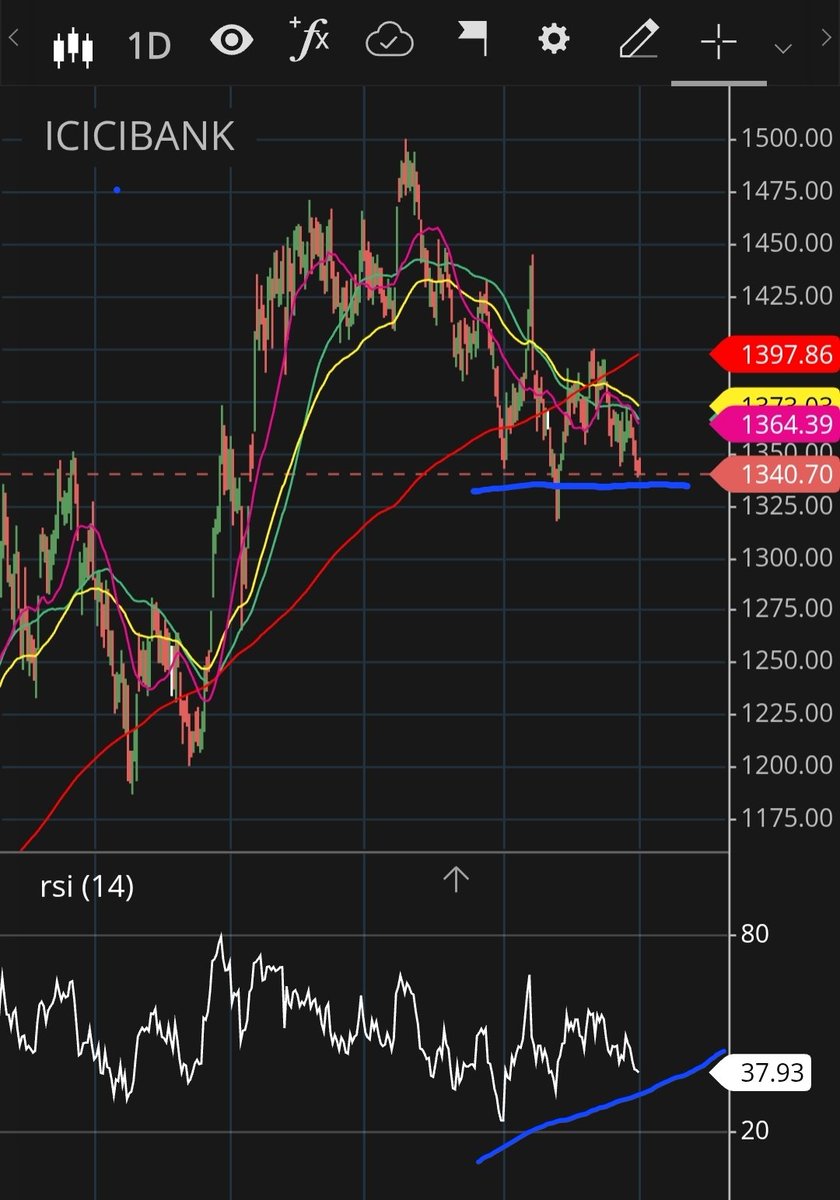This screenshot has height=1200, width=840.
Task: Click the 1175.00 price axis label
Action: point(787,817)
